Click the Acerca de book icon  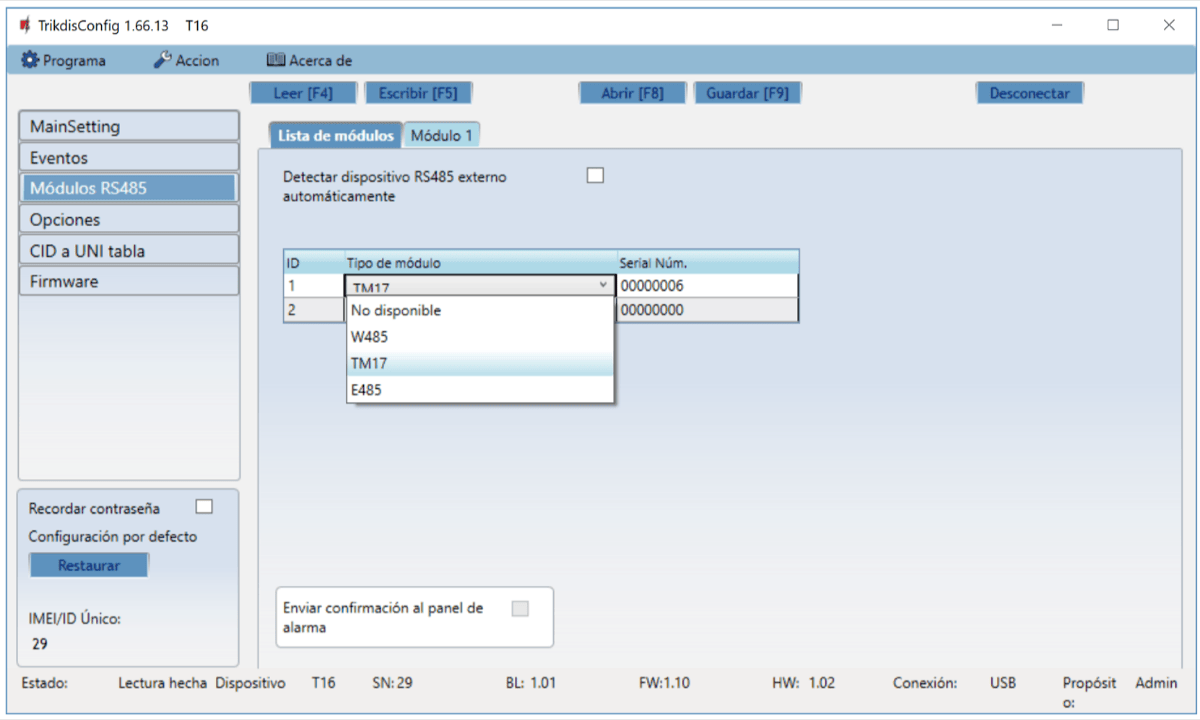(276, 60)
